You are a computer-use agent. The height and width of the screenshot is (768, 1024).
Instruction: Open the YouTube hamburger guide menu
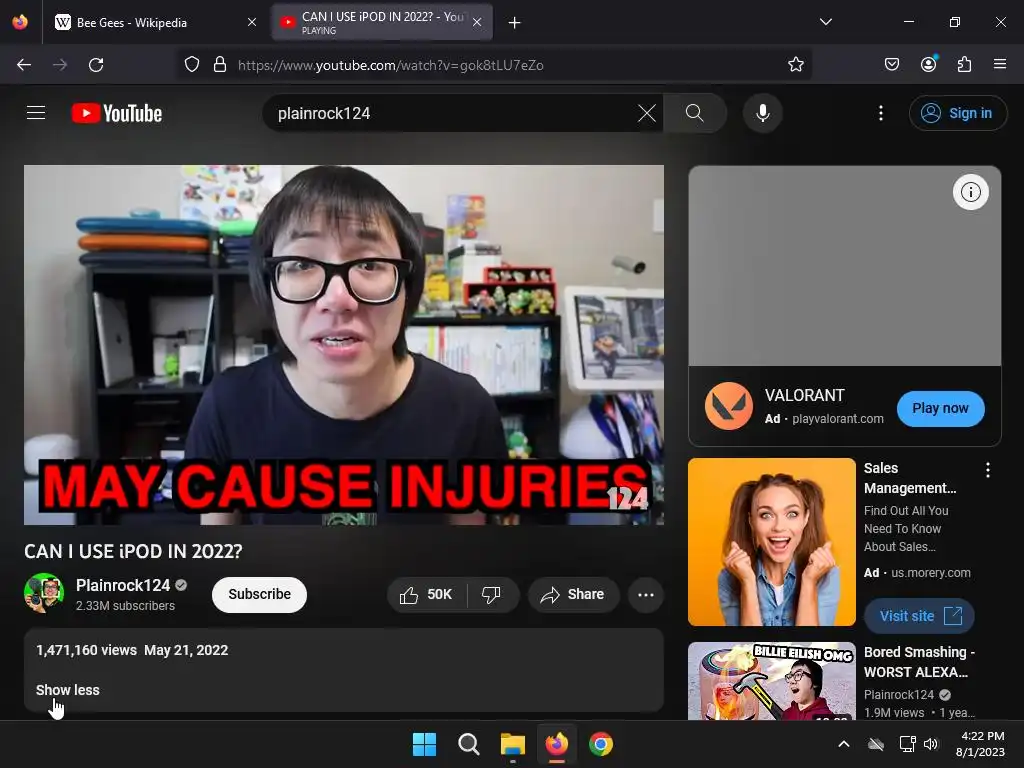[36, 113]
